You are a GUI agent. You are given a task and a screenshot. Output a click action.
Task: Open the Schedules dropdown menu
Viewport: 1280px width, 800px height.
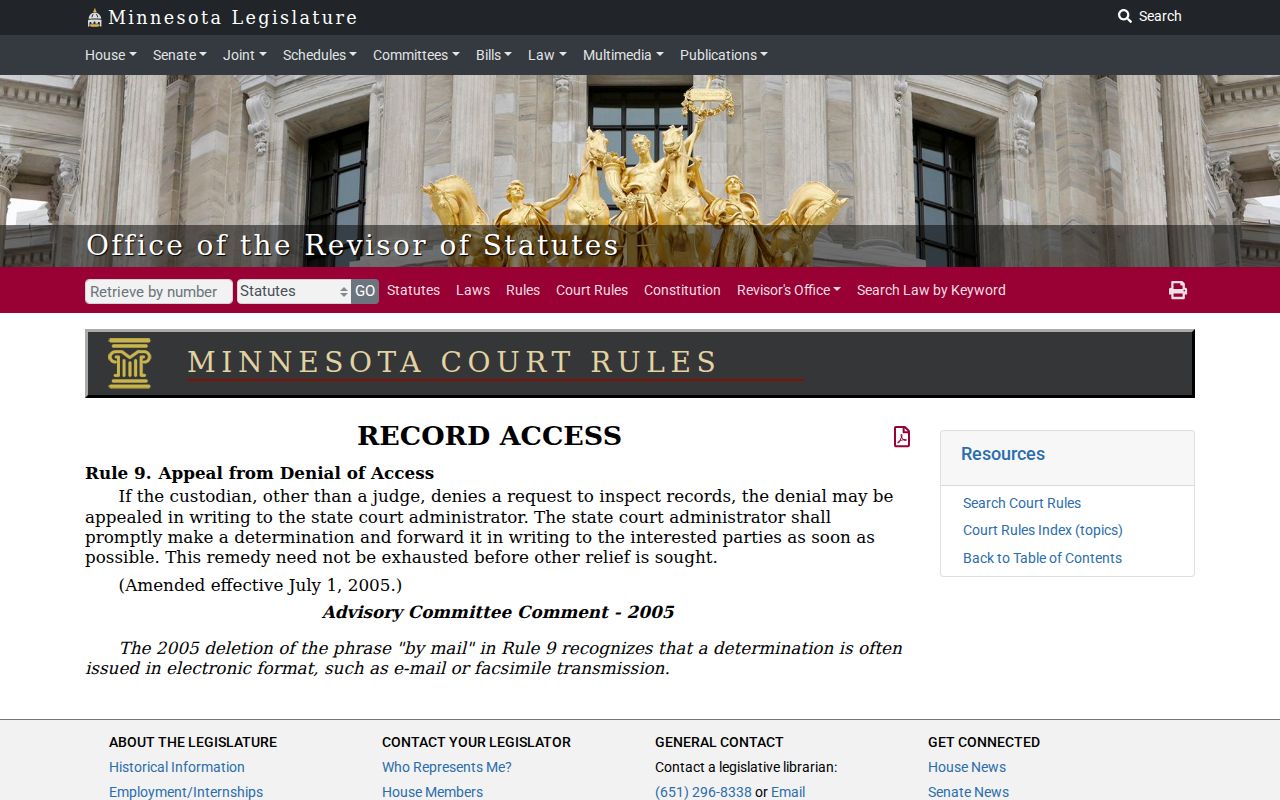click(320, 55)
